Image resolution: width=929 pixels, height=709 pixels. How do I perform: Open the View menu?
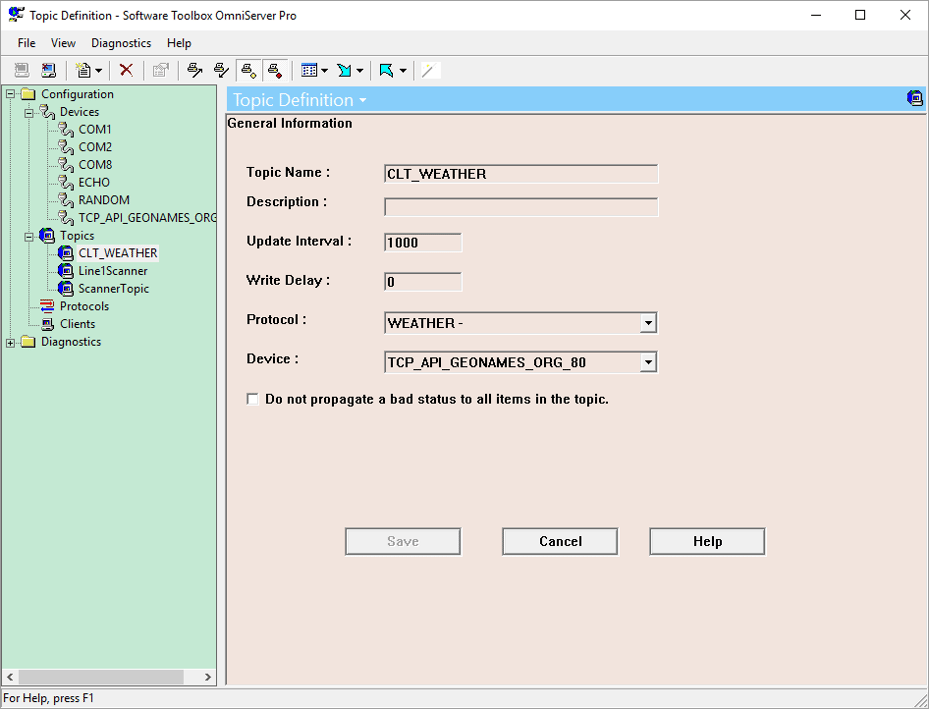click(x=63, y=43)
